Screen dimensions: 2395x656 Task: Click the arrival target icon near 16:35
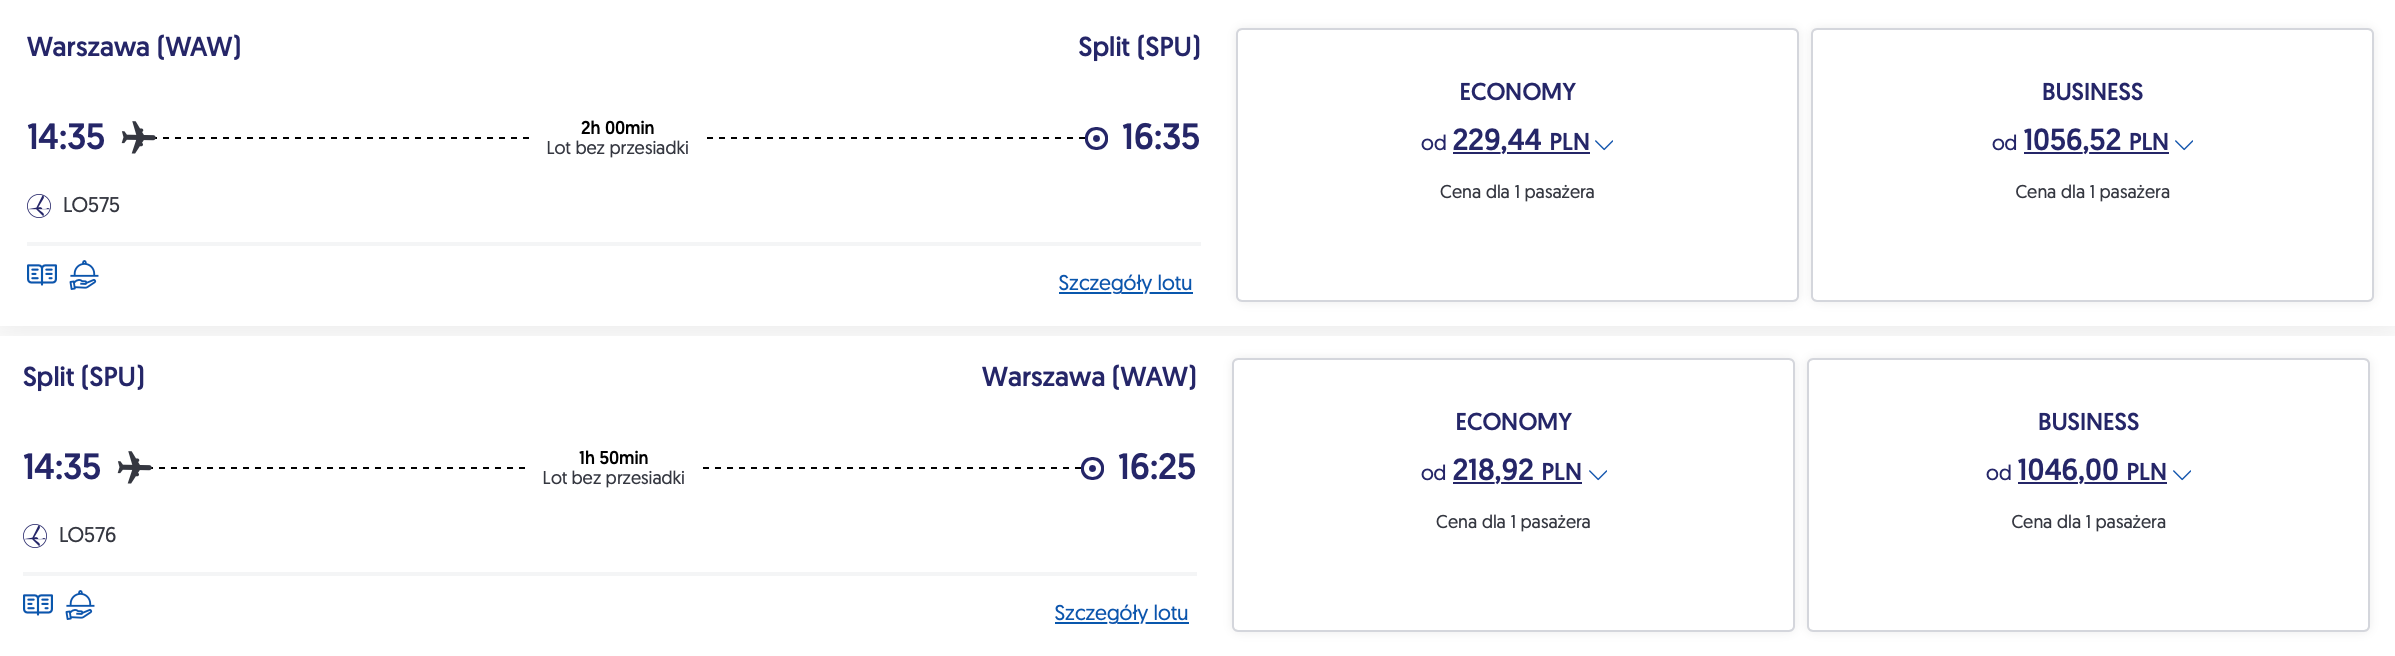pyautogui.click(x=1096, y=138)
